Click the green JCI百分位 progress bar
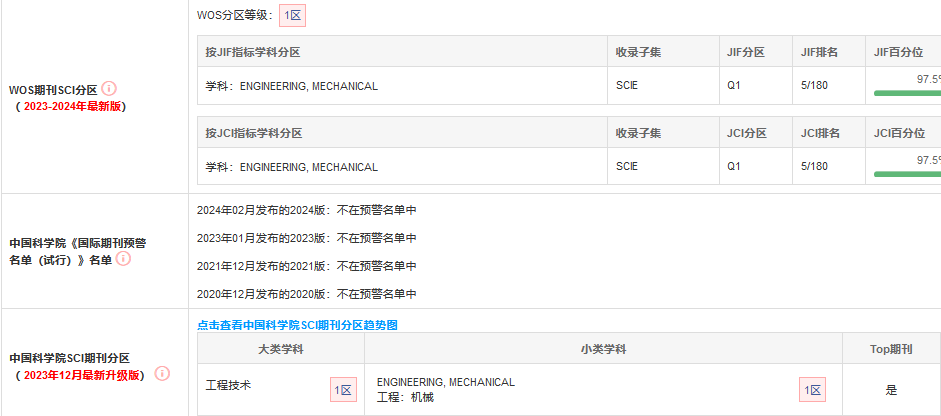This screenshot has width=941, height=416. pyautogui.click(x=907, y=173)
